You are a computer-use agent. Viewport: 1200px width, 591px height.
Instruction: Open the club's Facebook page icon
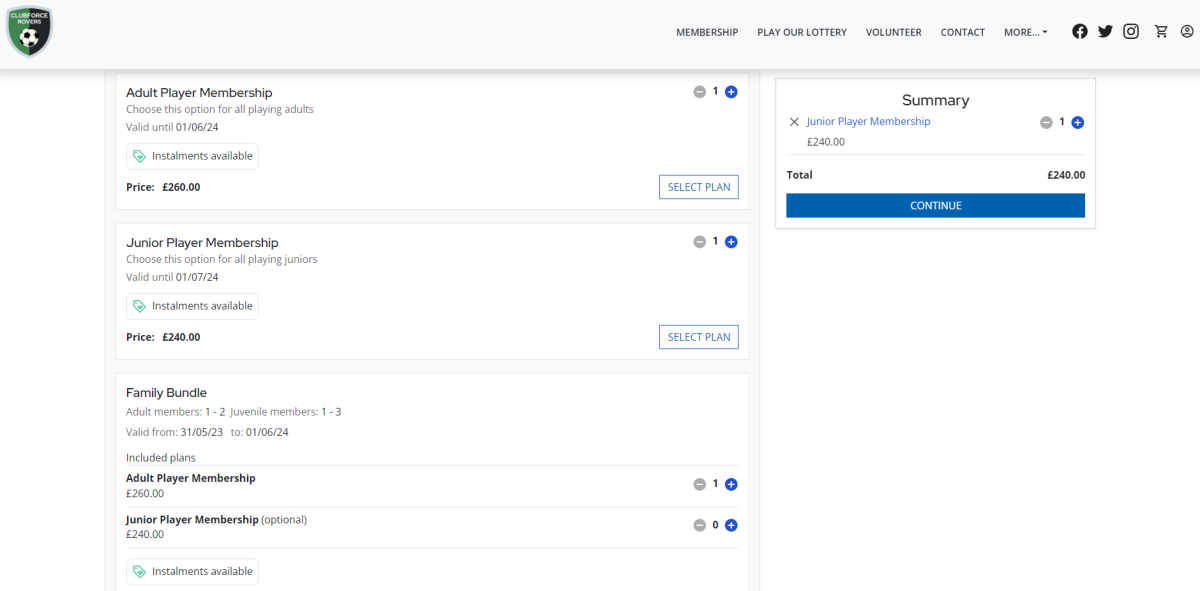(x=1080, y=31)
